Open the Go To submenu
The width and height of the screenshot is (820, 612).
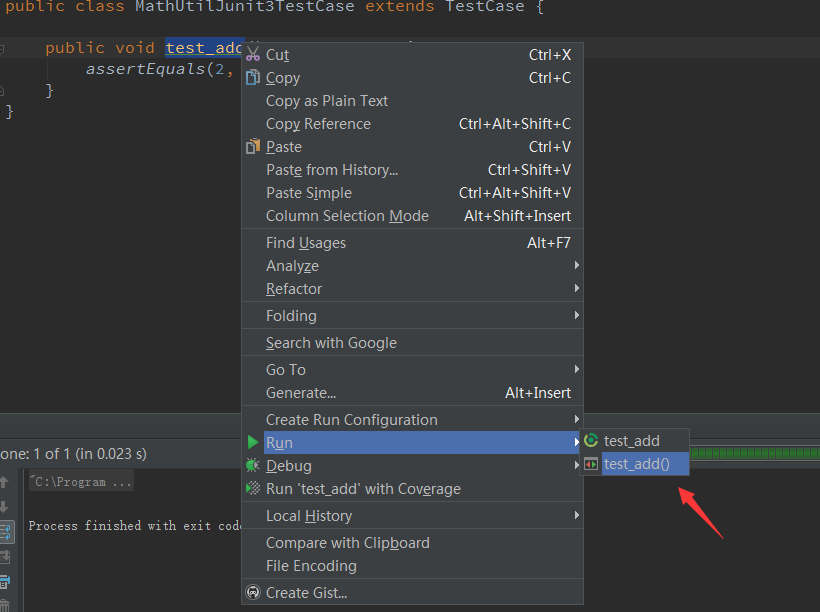coord(412,370)
